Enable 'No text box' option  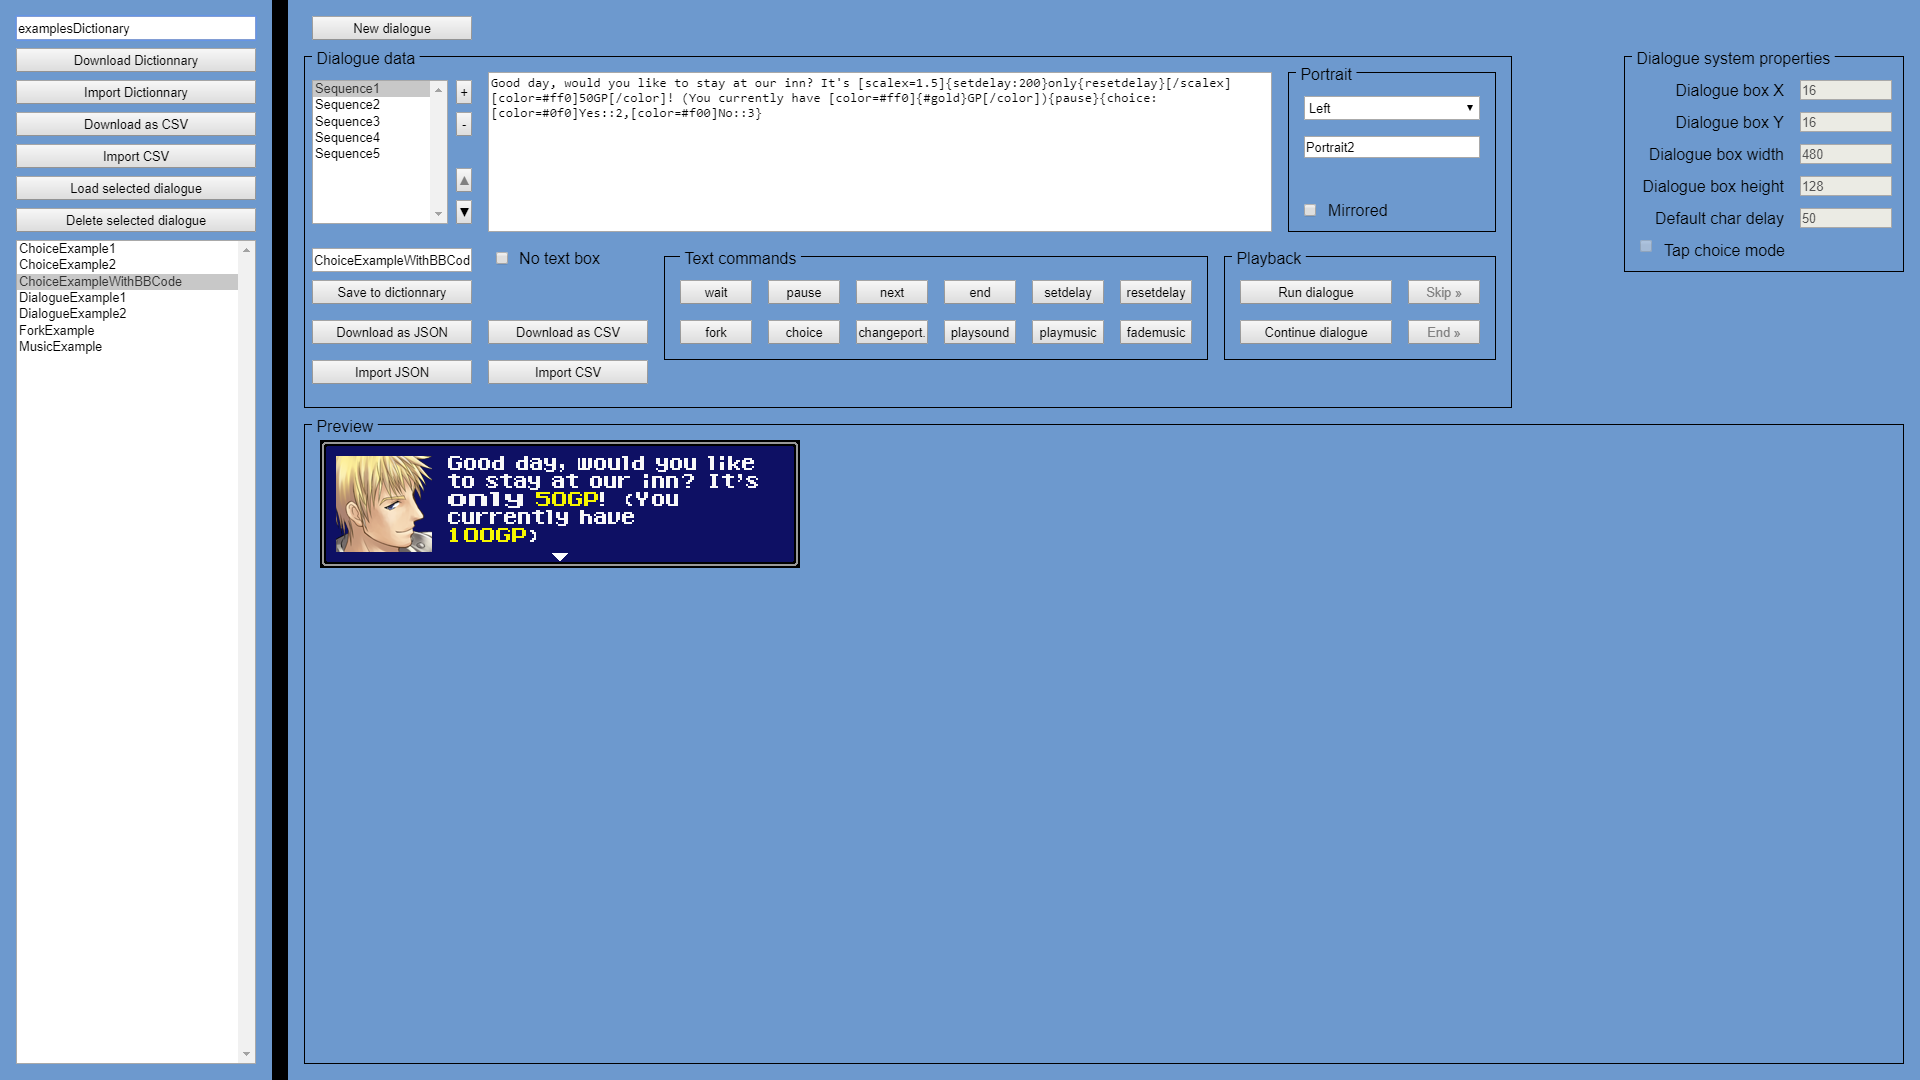pos(502,258)
